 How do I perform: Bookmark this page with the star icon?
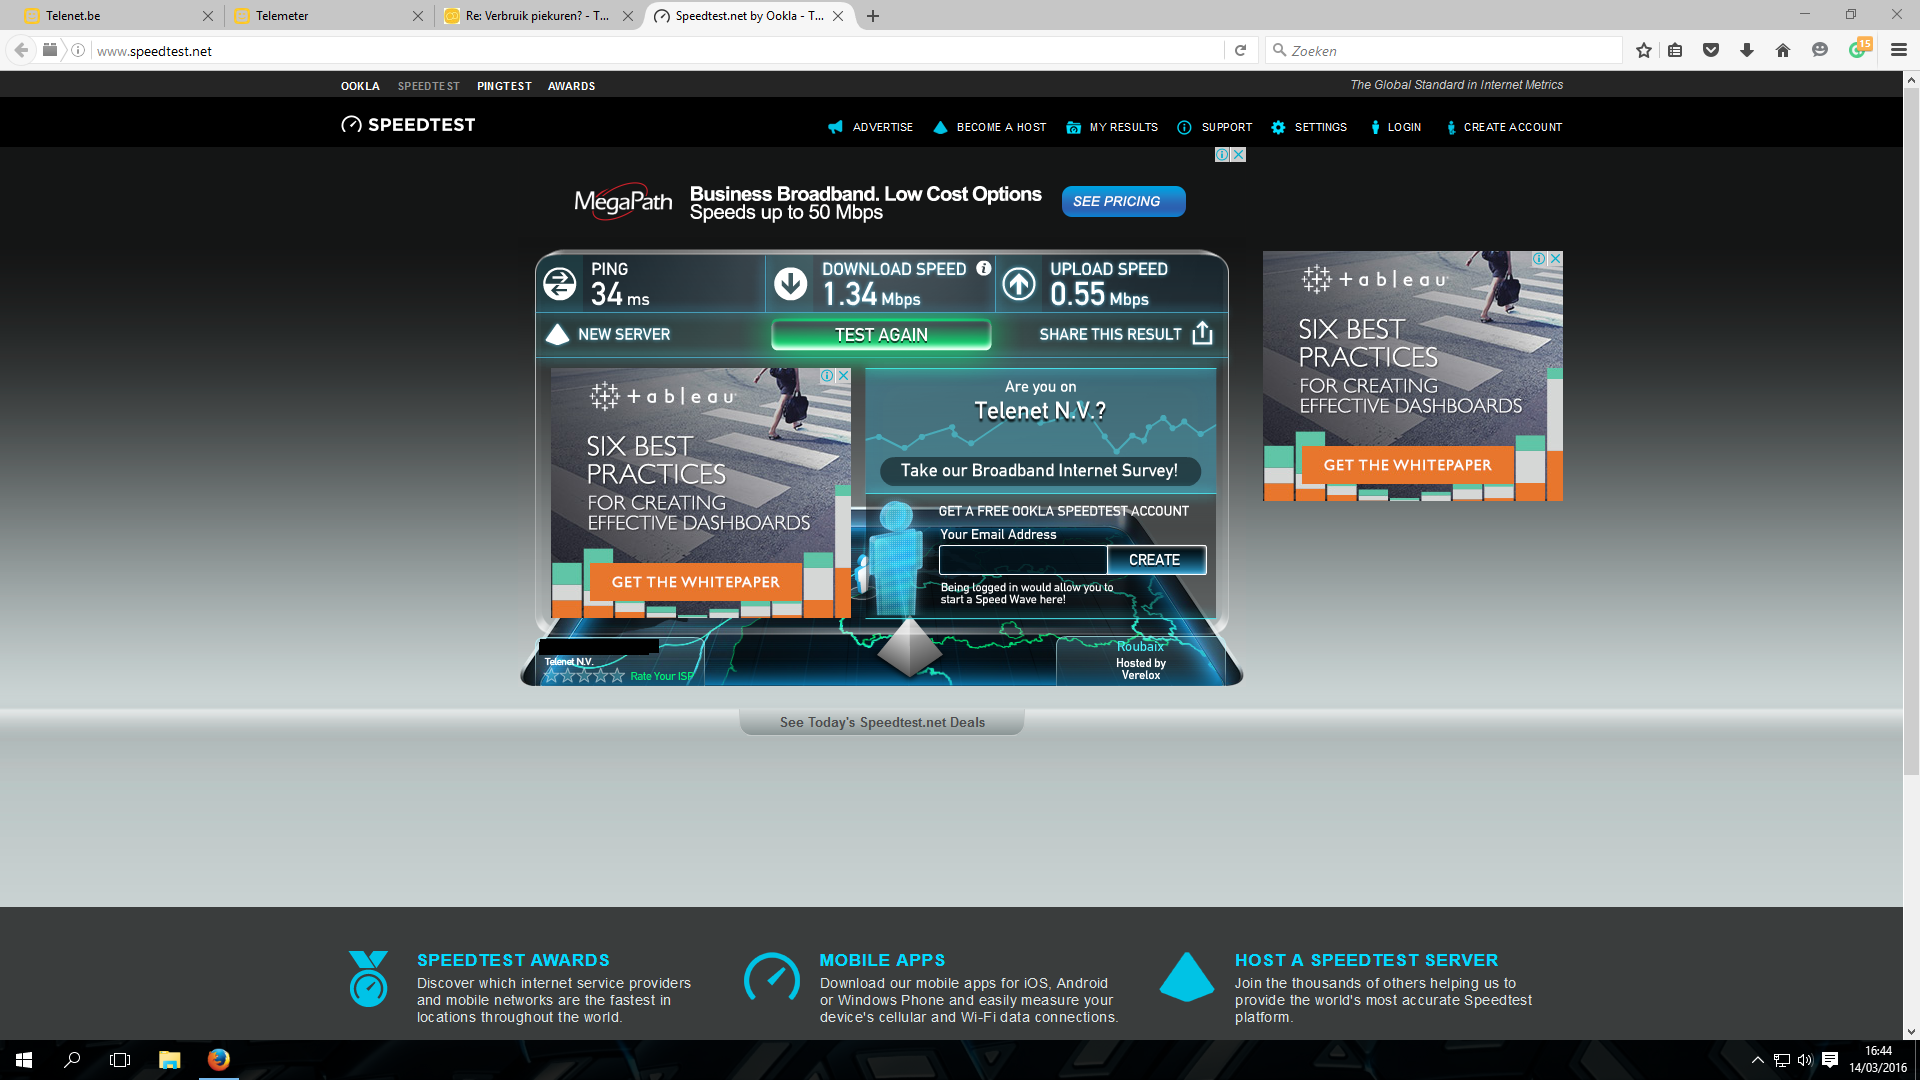[x=1643, y=50]
